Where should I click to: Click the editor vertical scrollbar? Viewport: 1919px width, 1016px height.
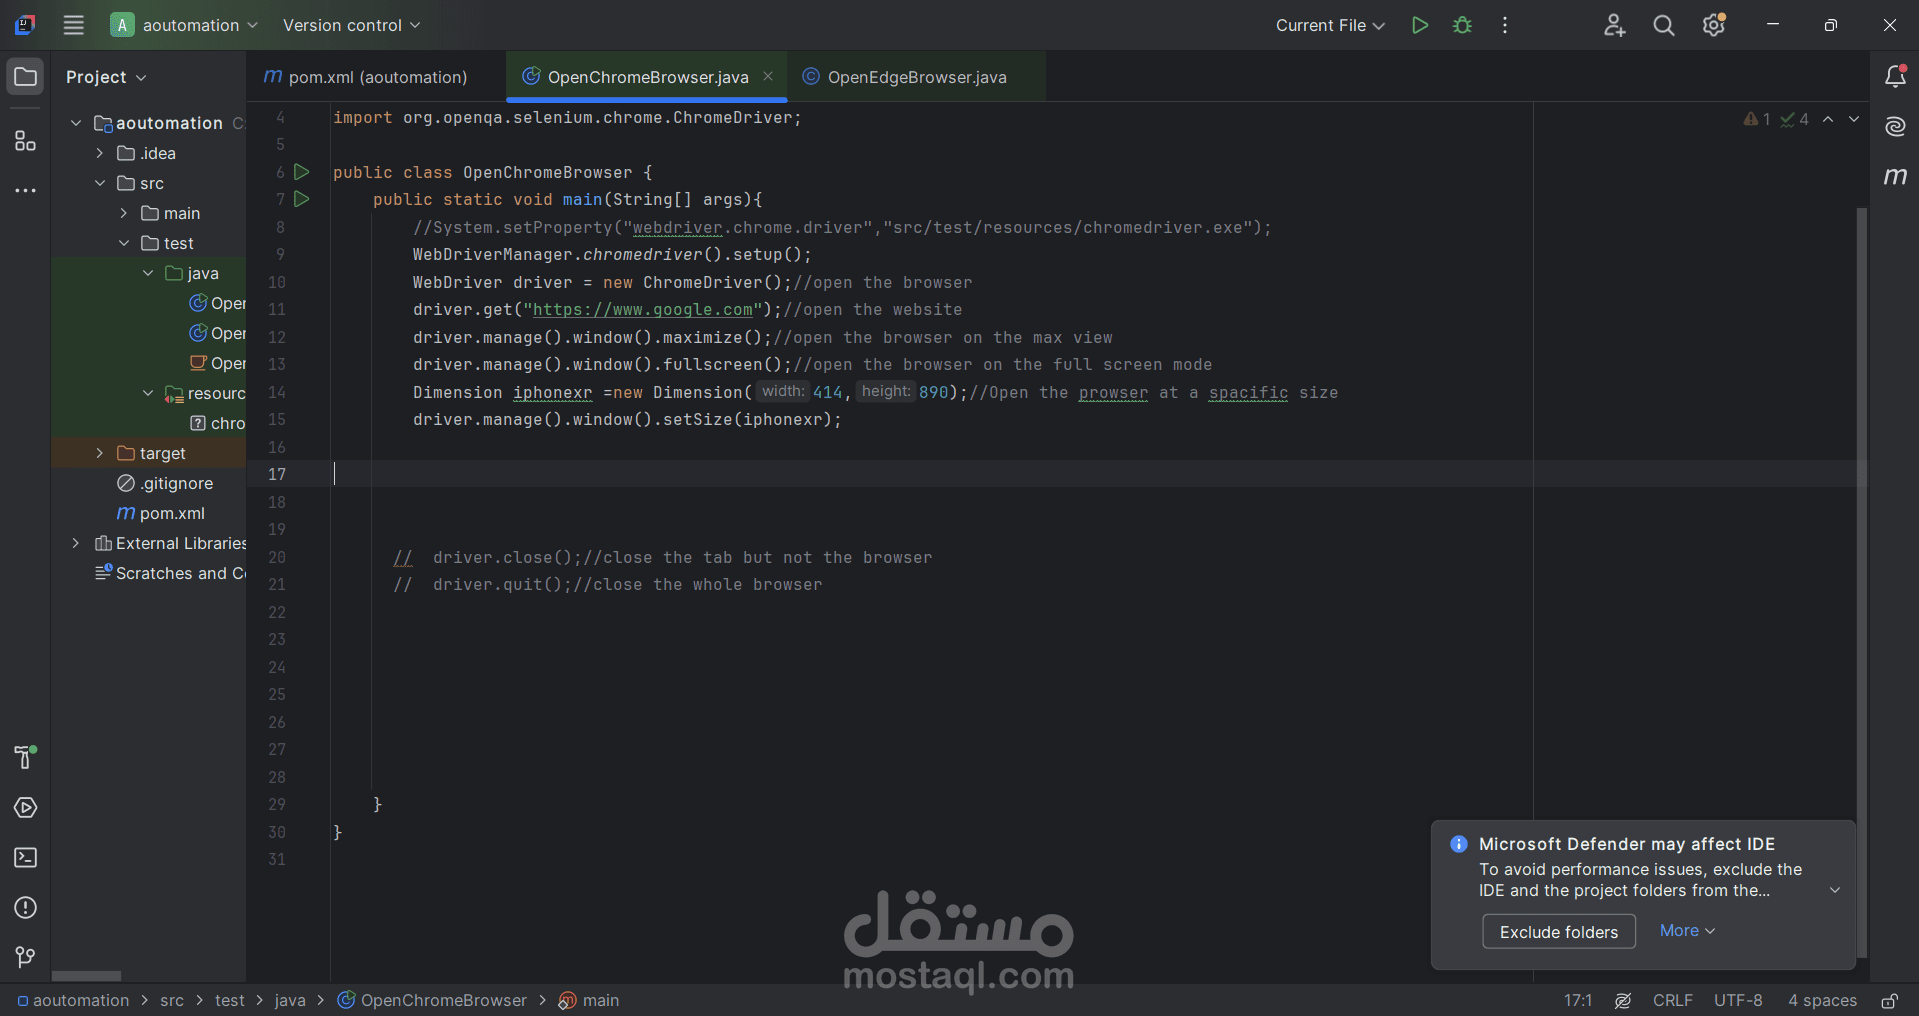point(1861,582)
